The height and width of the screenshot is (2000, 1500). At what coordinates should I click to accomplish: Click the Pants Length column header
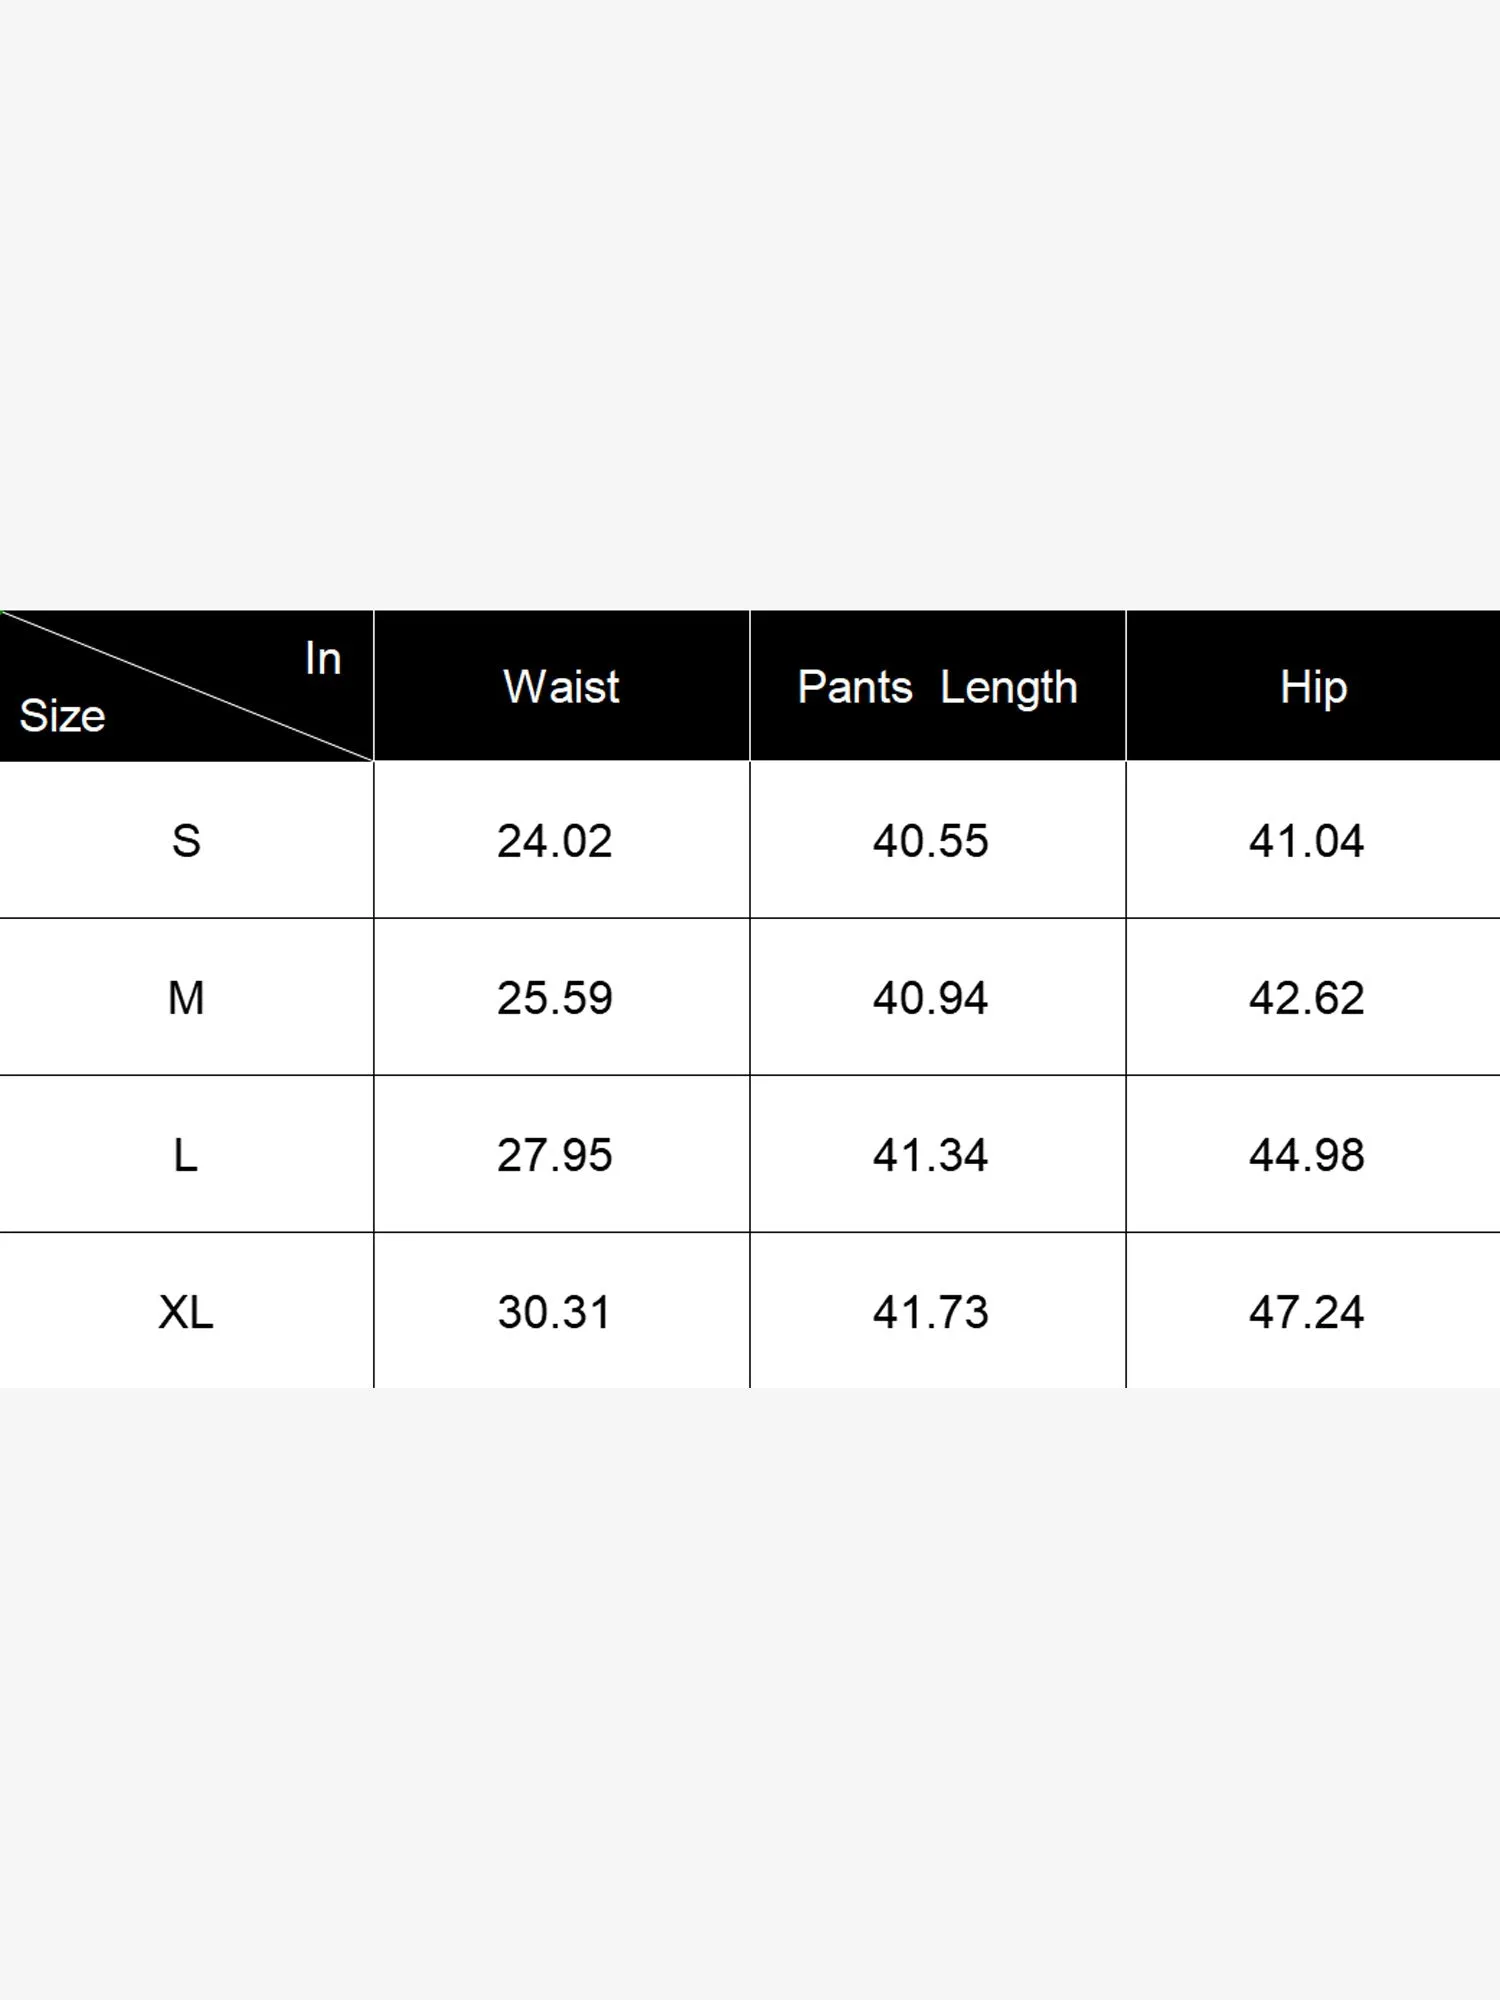pyautogui.click(x=937, y=687)
